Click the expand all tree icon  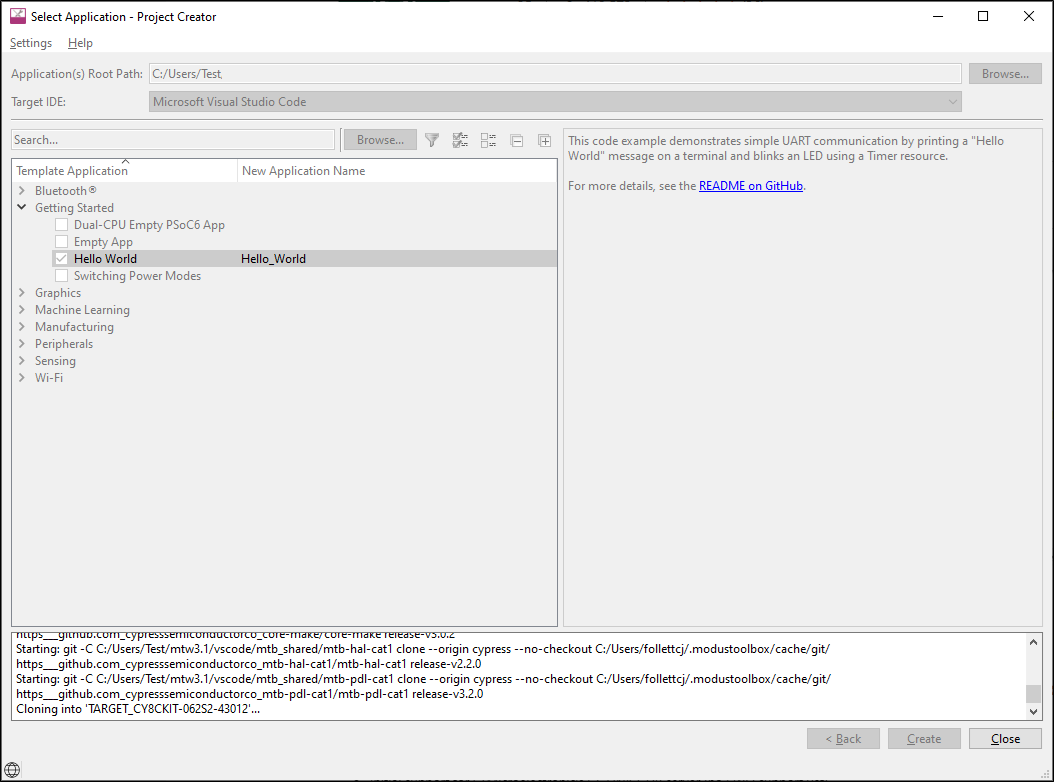[544, 140]
